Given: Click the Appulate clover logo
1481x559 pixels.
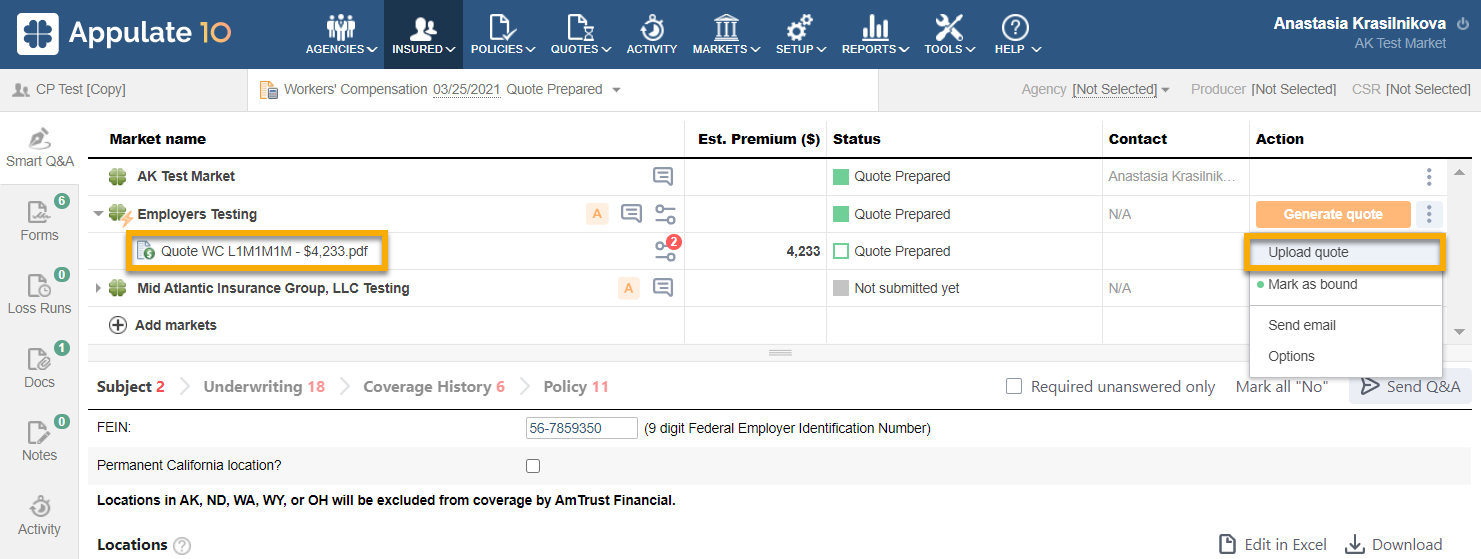Looking at the screenshot, I should click(38, 34).
